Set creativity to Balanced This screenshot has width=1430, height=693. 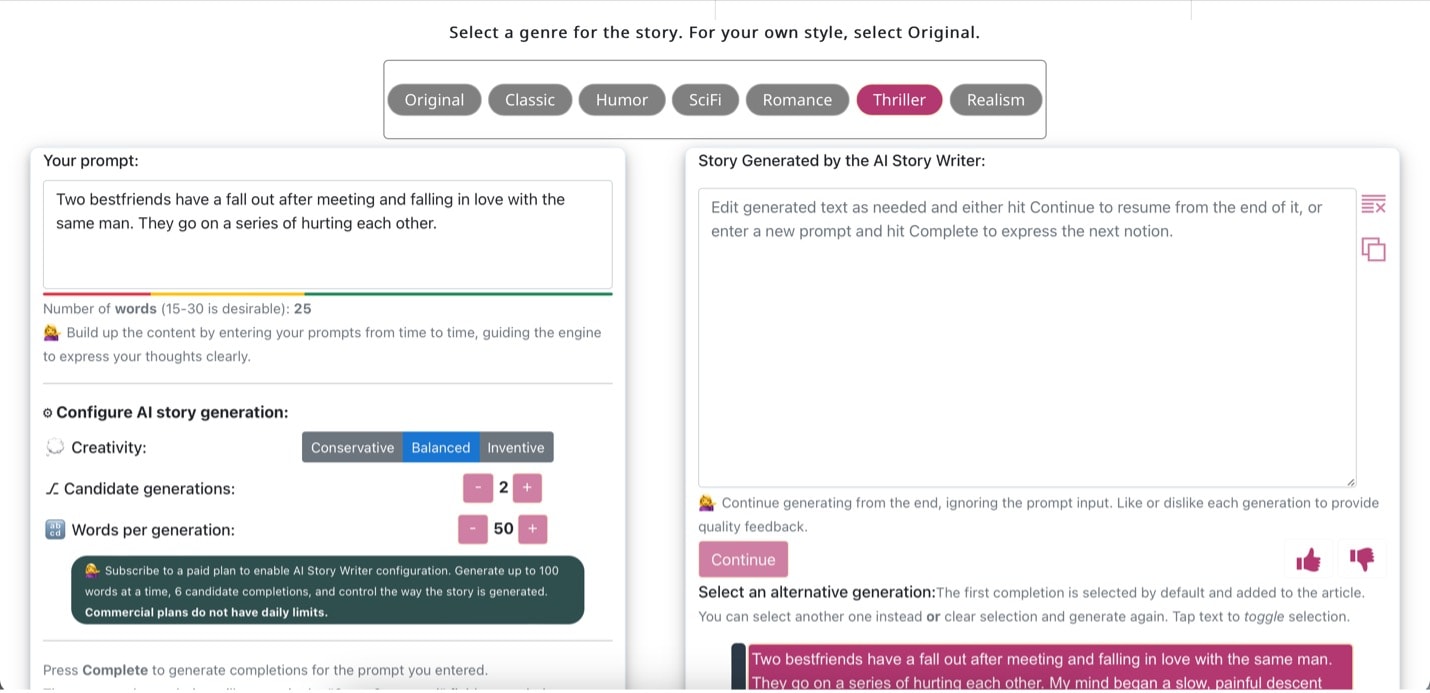click(x=441, y=448)
